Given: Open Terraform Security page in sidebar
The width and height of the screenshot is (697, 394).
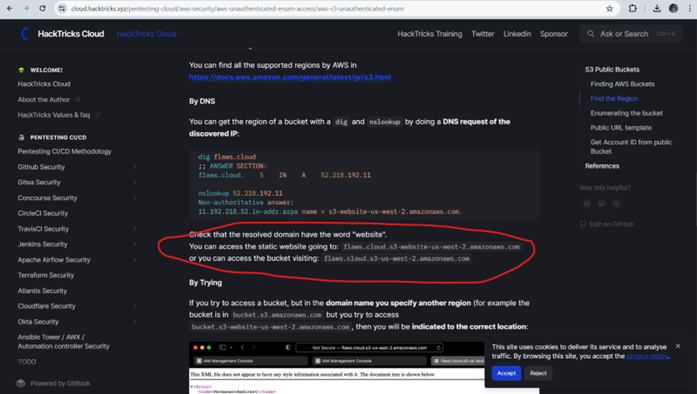Looking at the screenshot, I should [x=46, y=275].
